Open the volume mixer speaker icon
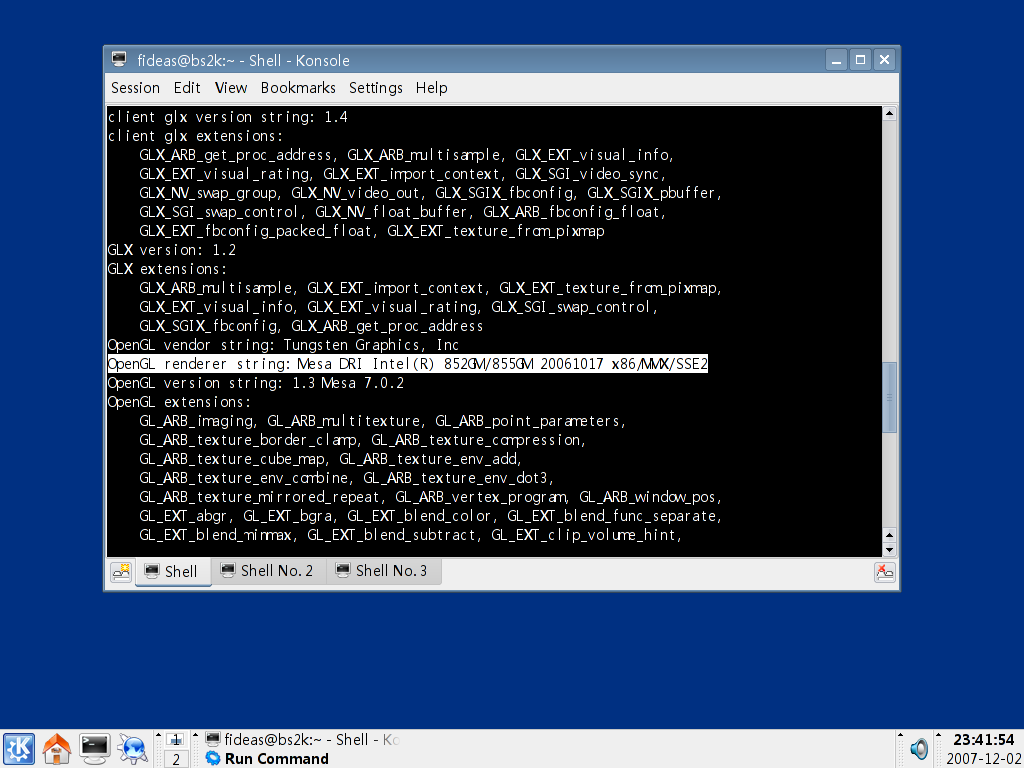This screenshot has width=1024, height=768. point(919,748)
